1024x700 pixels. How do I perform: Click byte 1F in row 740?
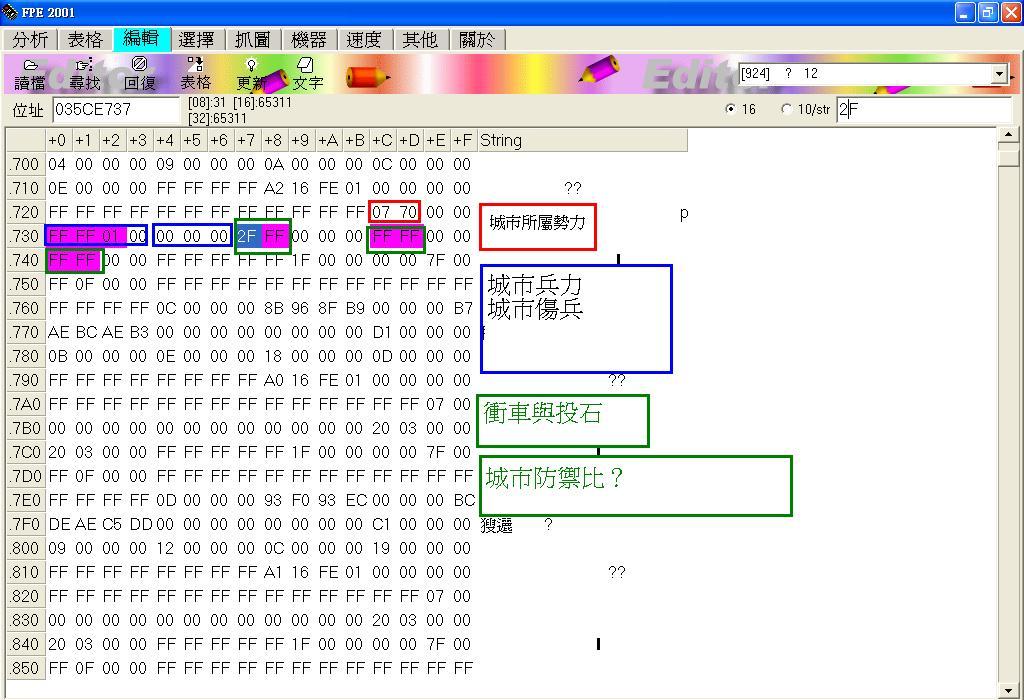[x=300, y=260]
